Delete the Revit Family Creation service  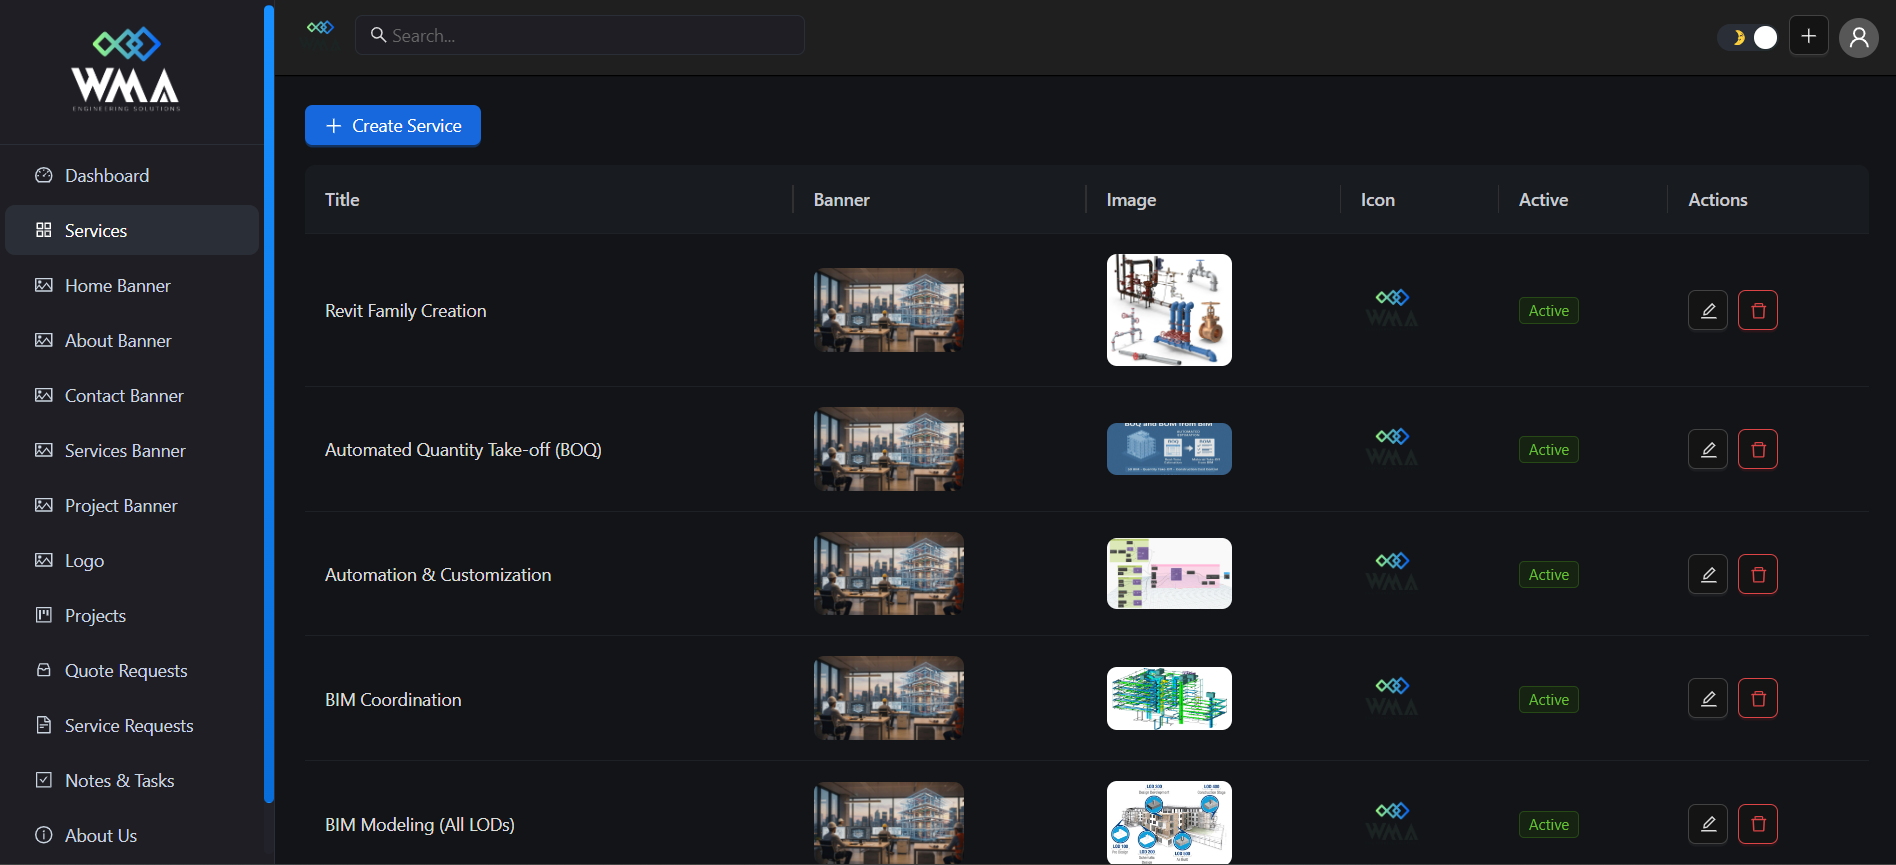pos(1757,311)
